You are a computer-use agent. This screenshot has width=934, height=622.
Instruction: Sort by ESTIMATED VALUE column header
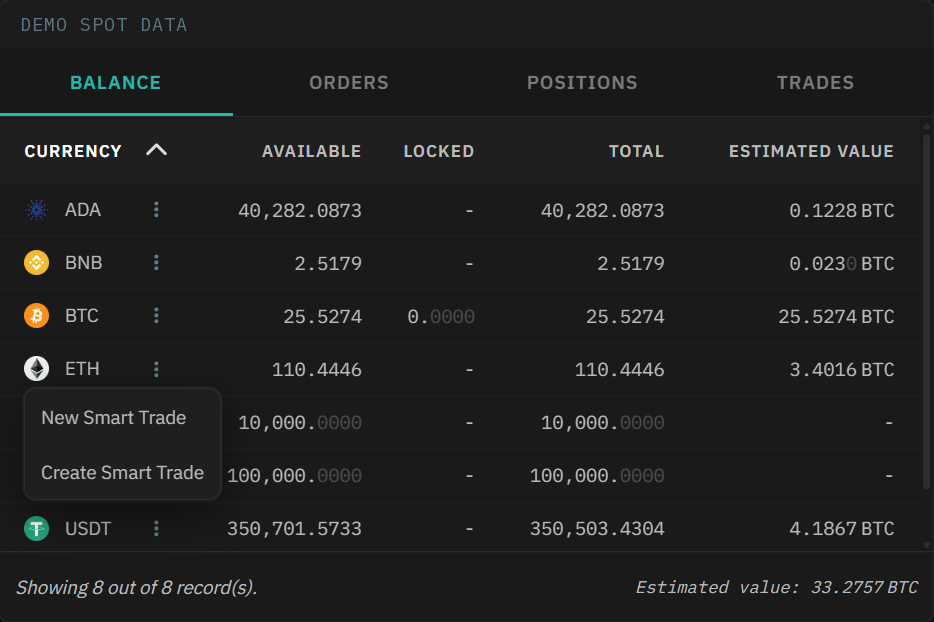(811, 151)
